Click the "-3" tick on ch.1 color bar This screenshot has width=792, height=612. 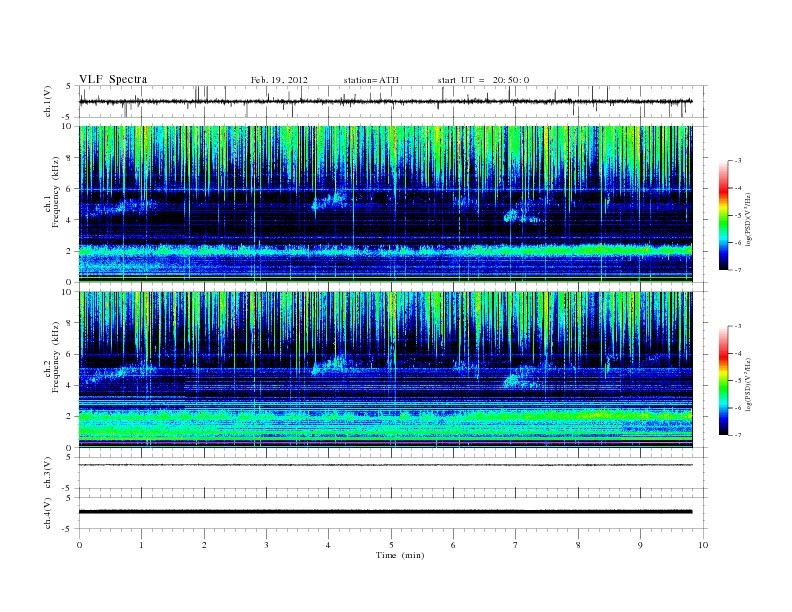coord(737,161)
